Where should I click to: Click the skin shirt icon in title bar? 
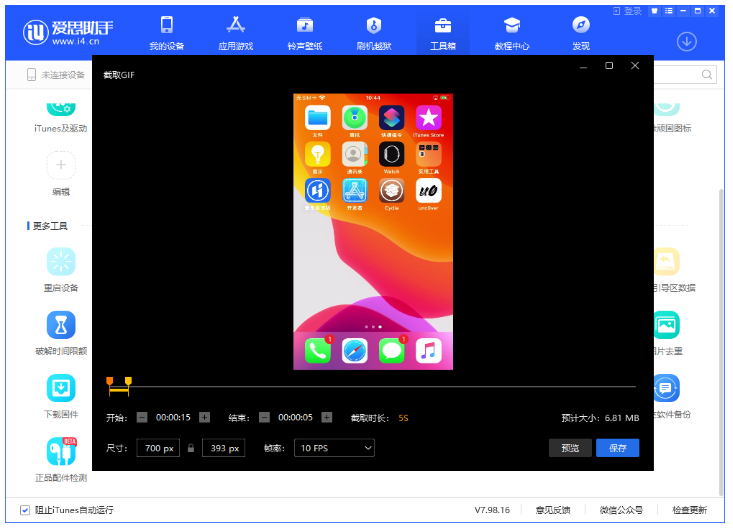point(654,11)
